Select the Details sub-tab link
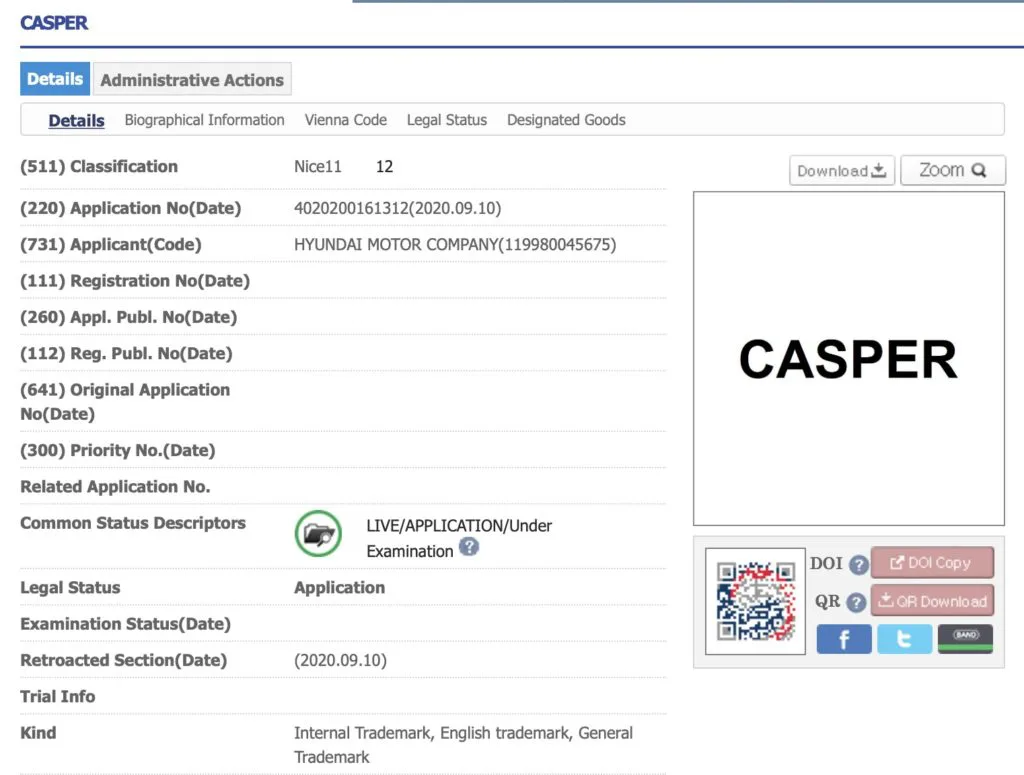Image resolution: width=1024 pixels, height=775 pixels. (x=76, y=120)
